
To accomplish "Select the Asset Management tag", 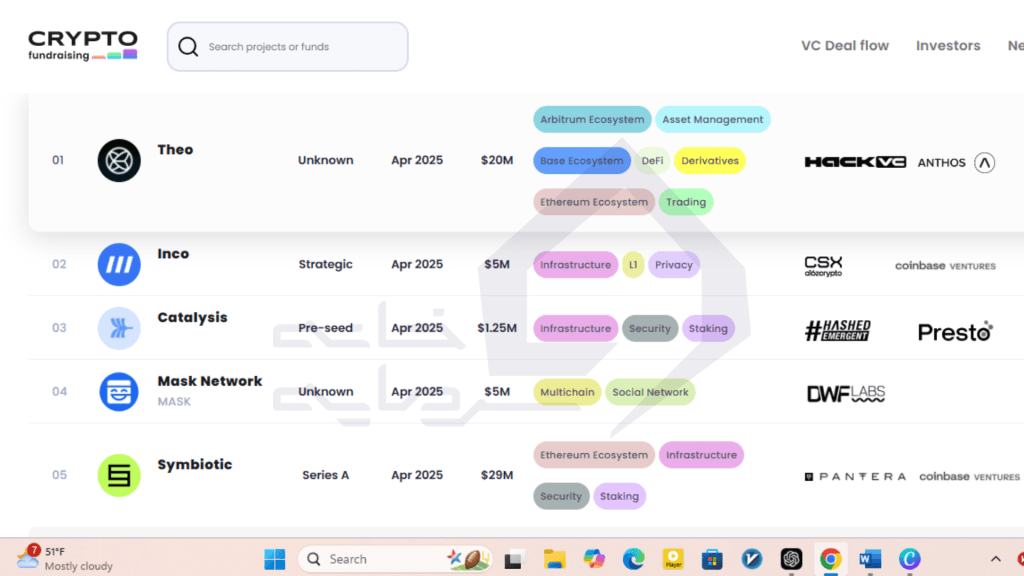I will [712, 120].
